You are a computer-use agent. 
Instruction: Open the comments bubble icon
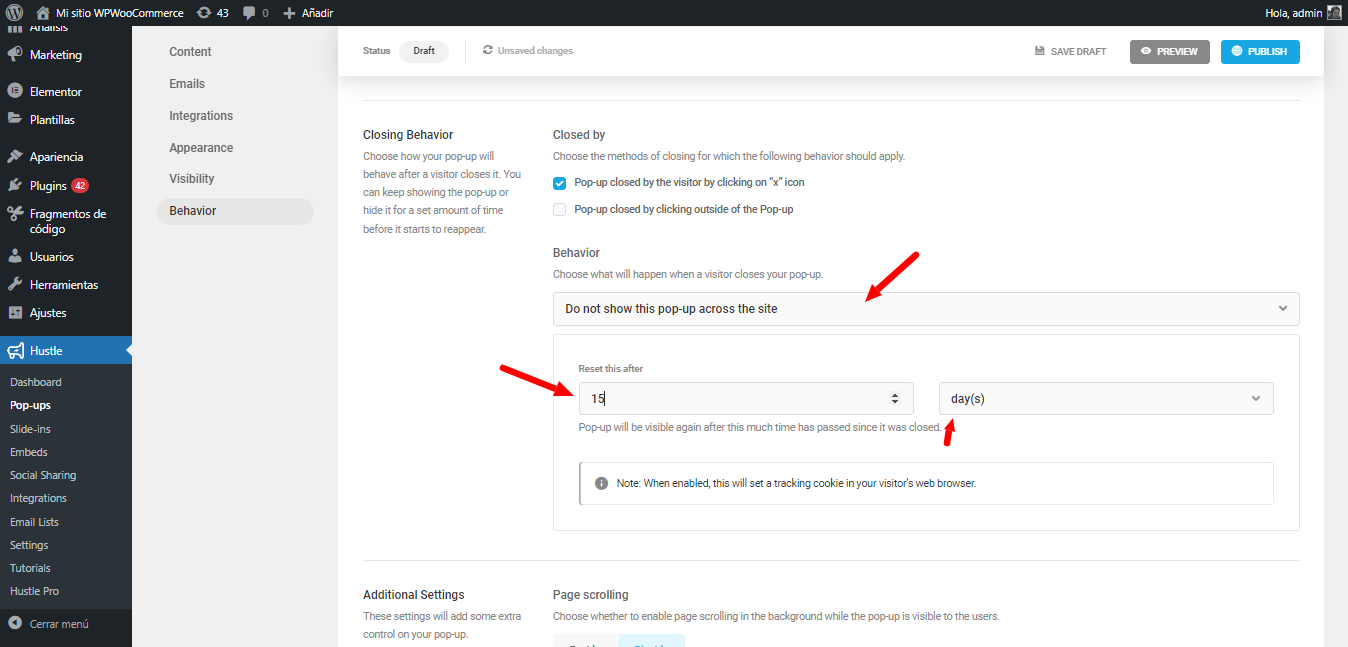(x=249, y=13)
